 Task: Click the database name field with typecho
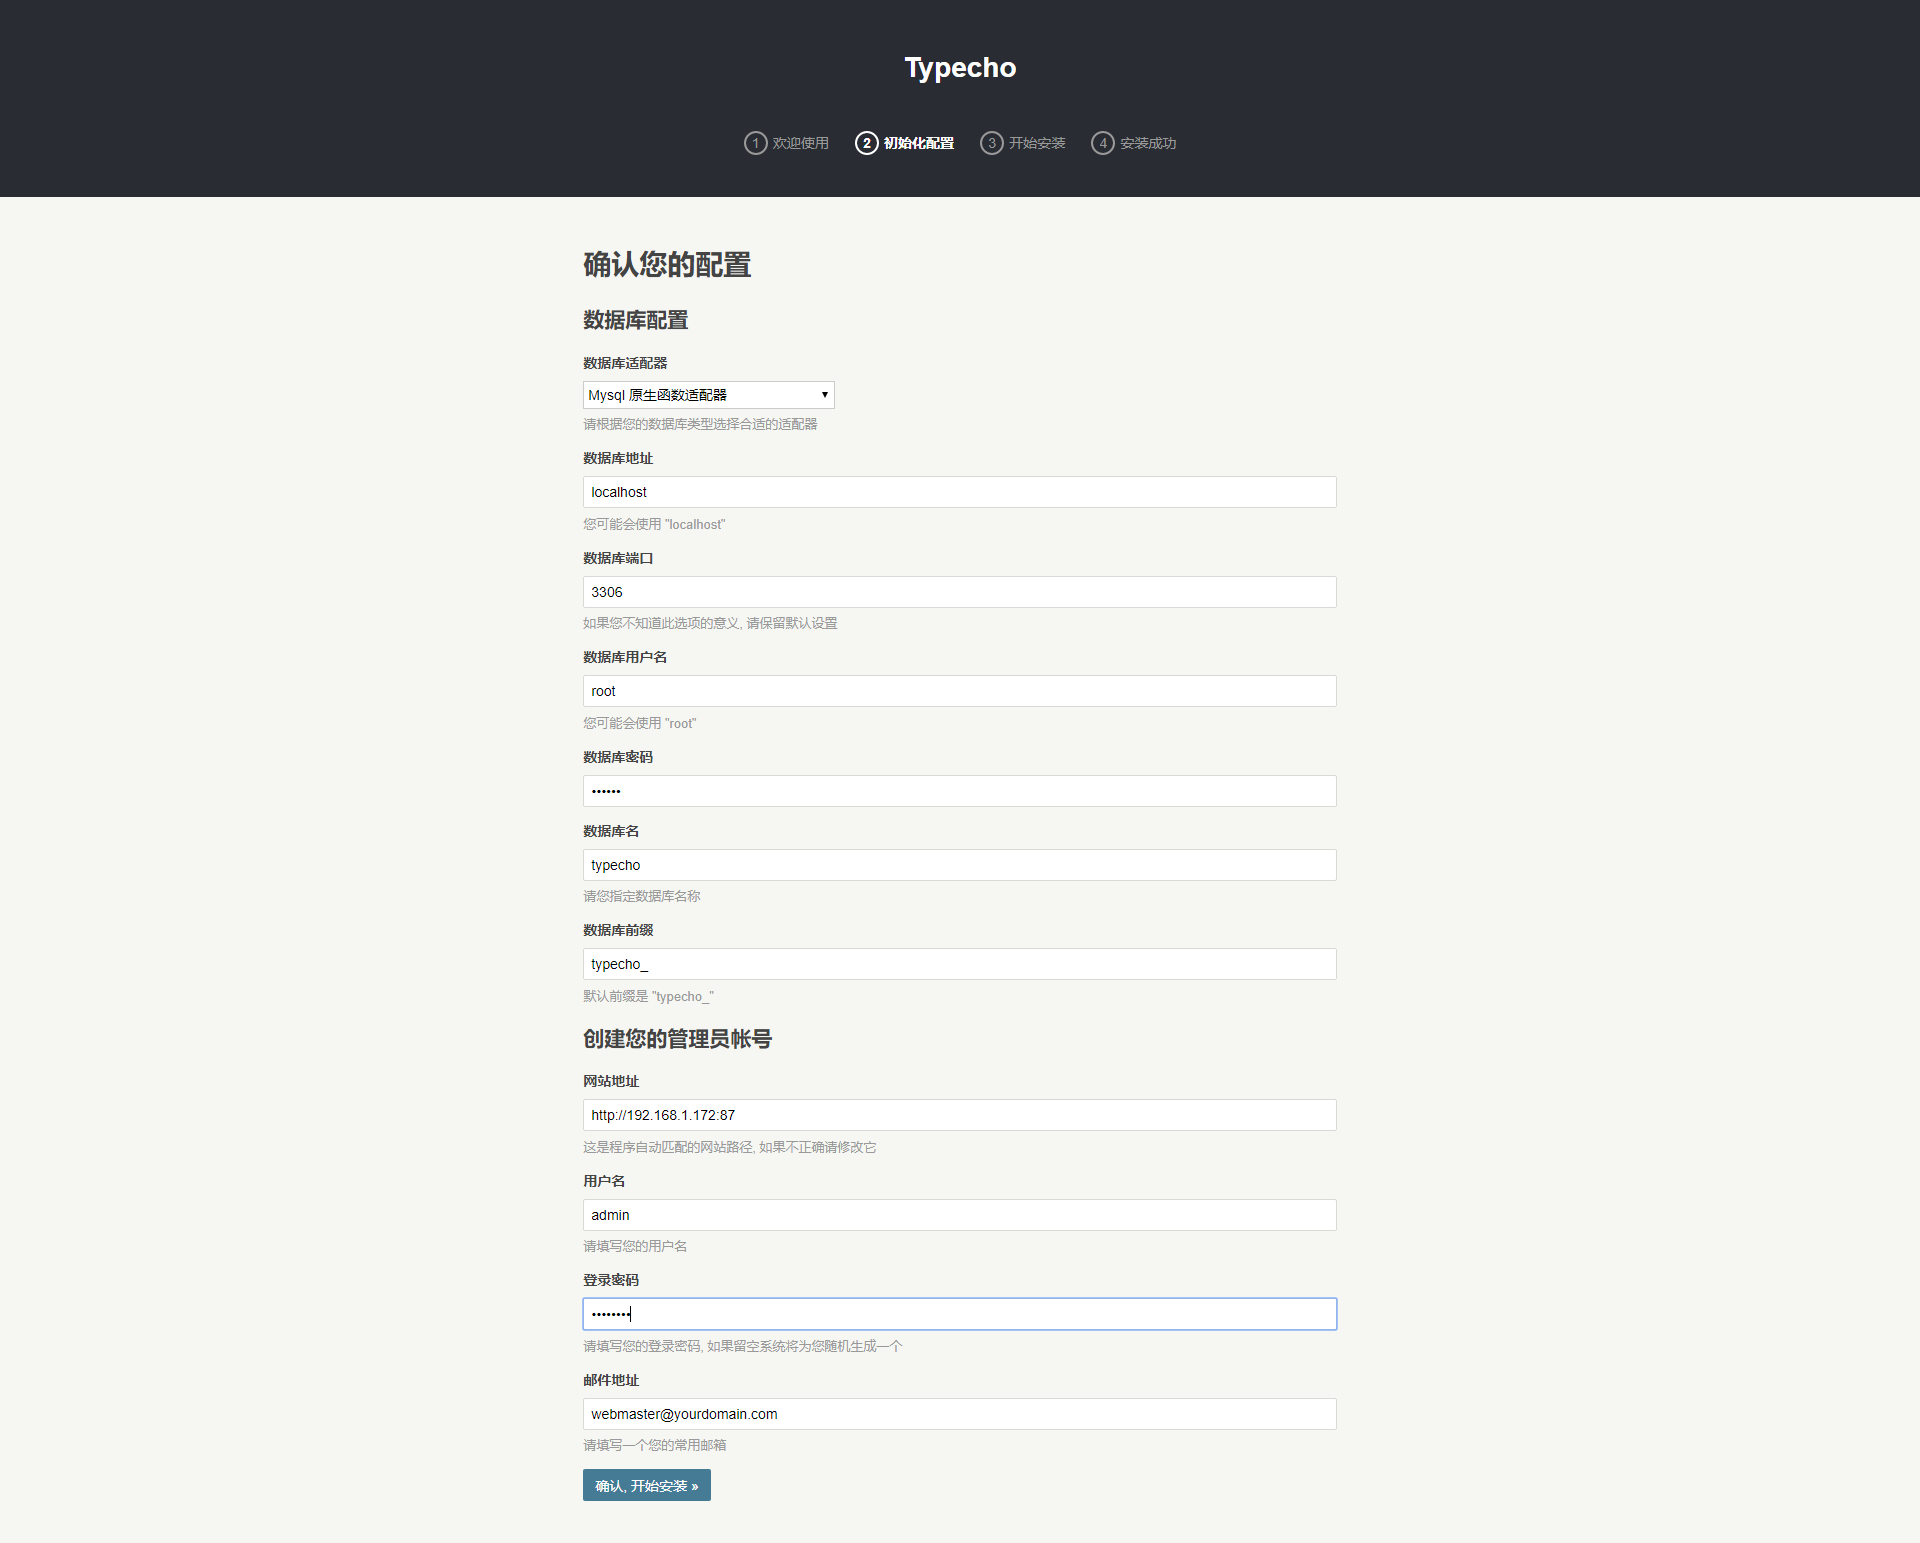point(959,865)
